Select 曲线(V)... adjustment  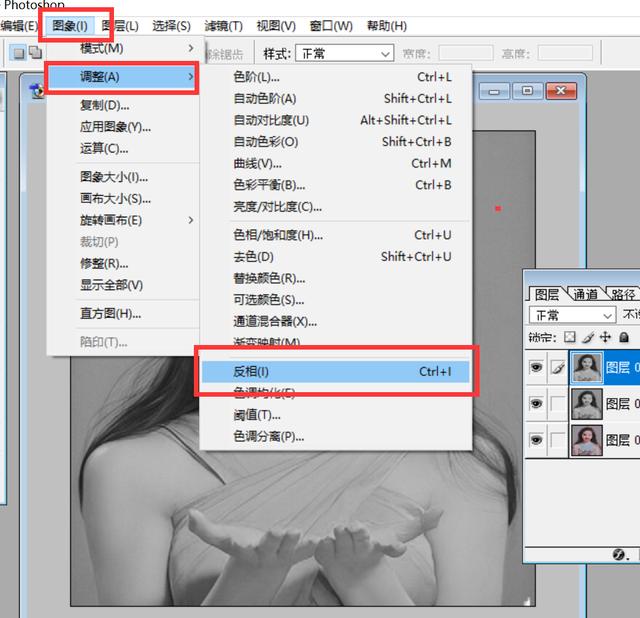[337, 163]
